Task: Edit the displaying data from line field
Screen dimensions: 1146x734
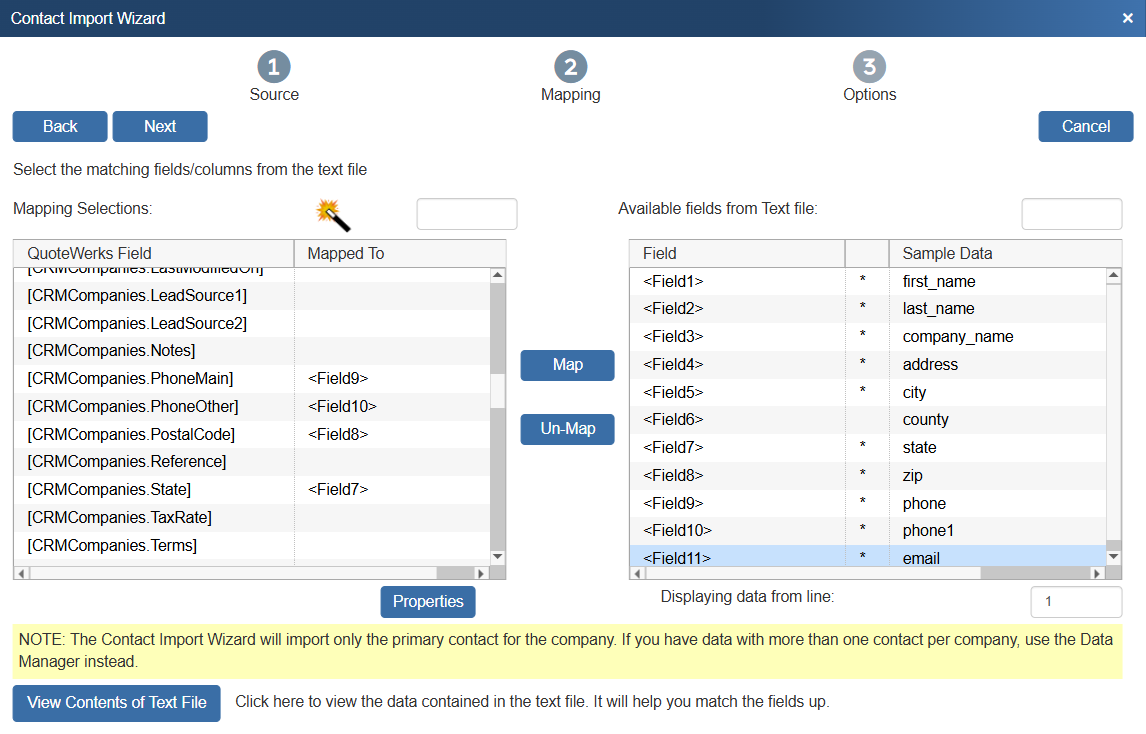Action: click(x=1075, y=602)
